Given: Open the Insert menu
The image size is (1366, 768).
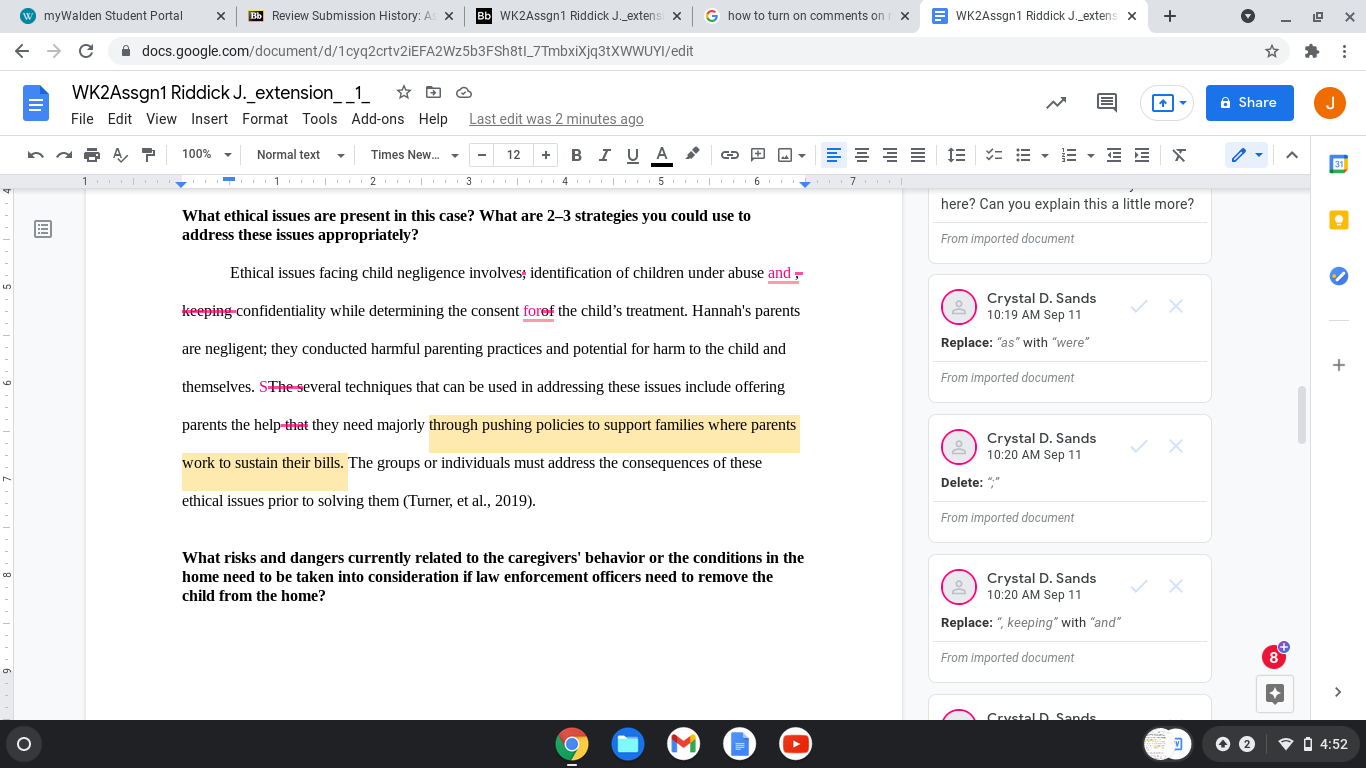Looking at the screenshot, I should point(210,119).
